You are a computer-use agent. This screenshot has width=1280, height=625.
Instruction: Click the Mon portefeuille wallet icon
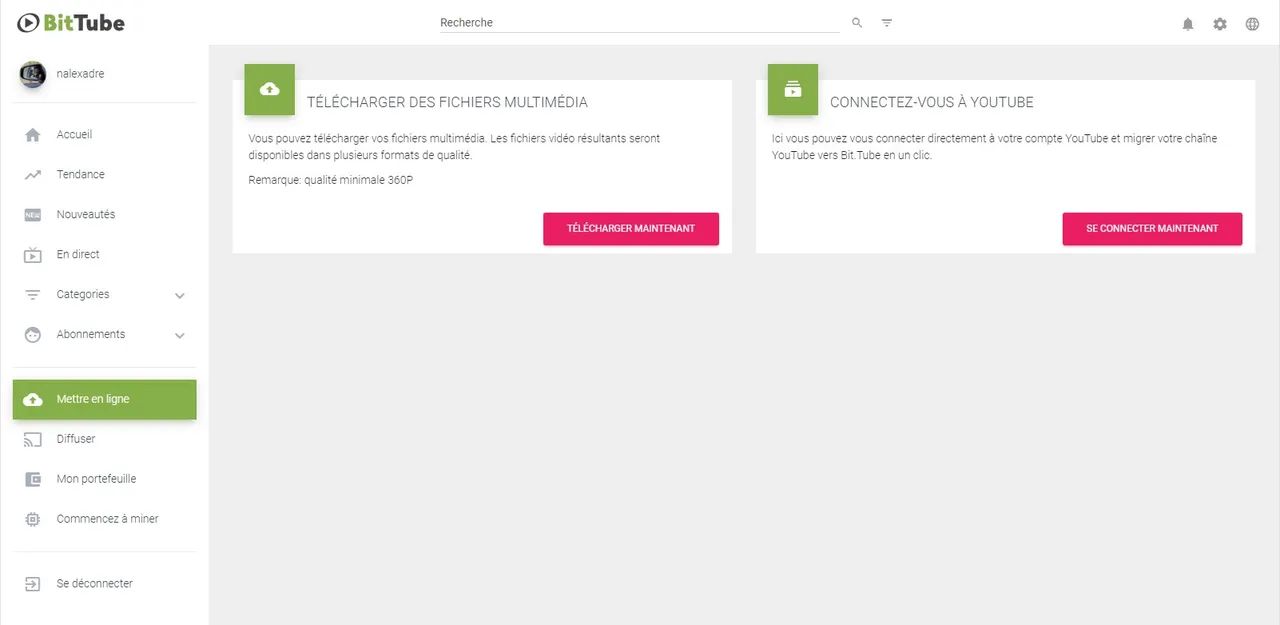[33, 479]
